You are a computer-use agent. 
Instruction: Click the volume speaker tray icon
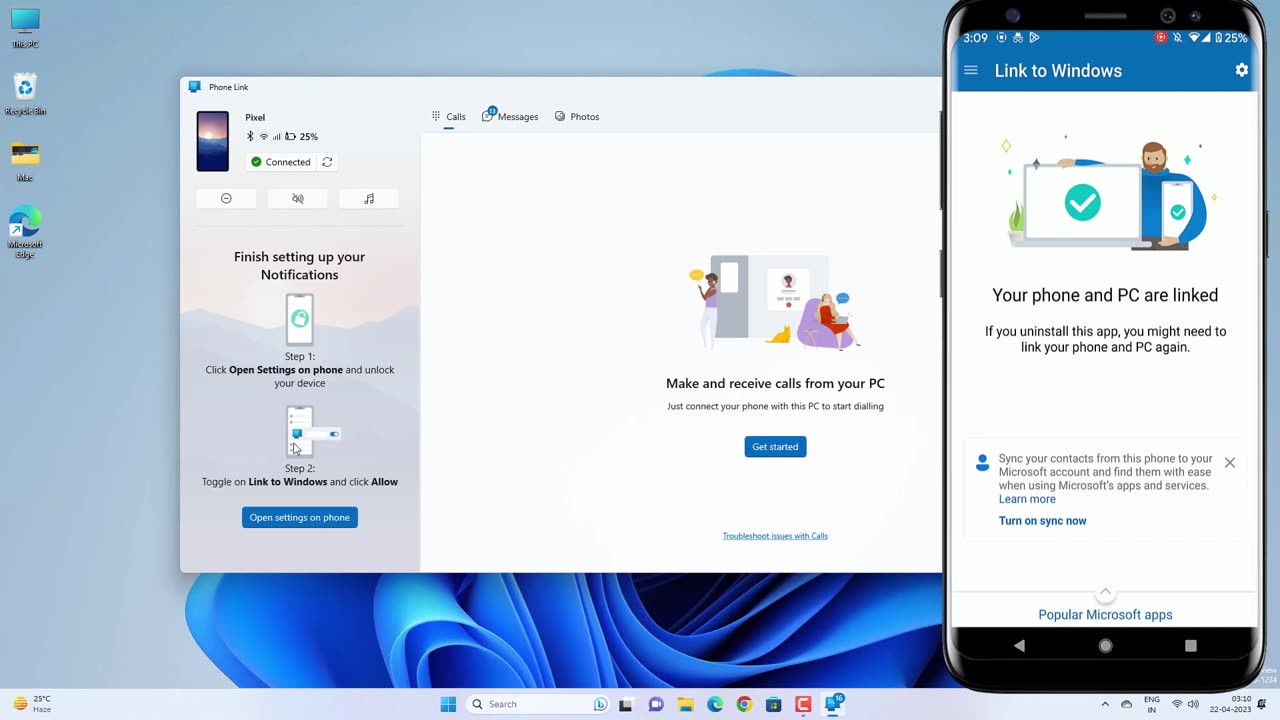pyautogui.click(x=1194, y=704)
